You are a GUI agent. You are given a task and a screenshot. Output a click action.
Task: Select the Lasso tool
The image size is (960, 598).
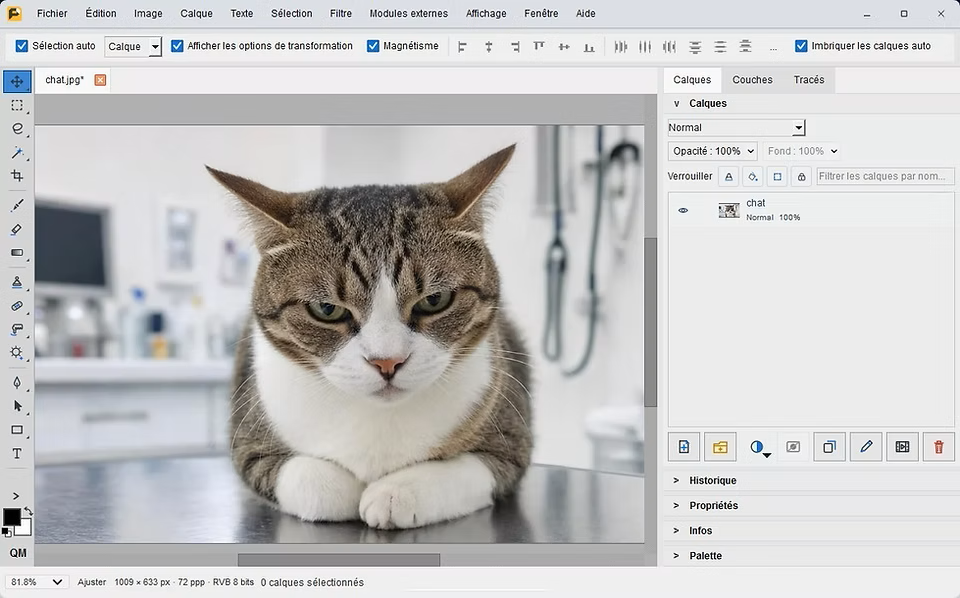point(17,129)
